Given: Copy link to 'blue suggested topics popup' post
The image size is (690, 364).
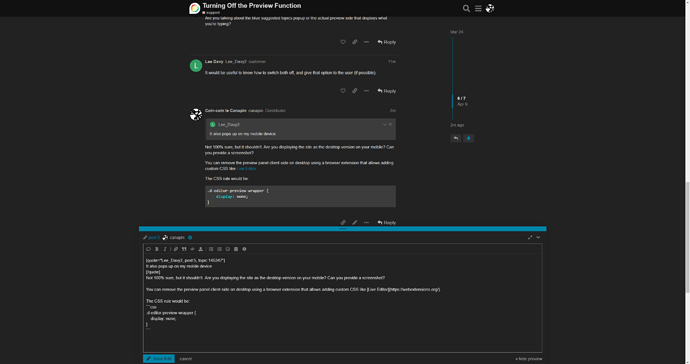Looking at the screenshot, I should [354, 42].
